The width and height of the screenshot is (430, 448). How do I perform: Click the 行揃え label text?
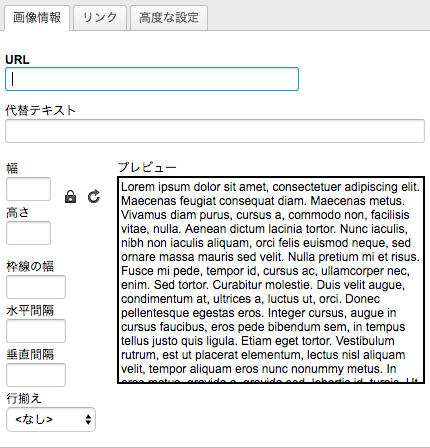tap(24, 398)
